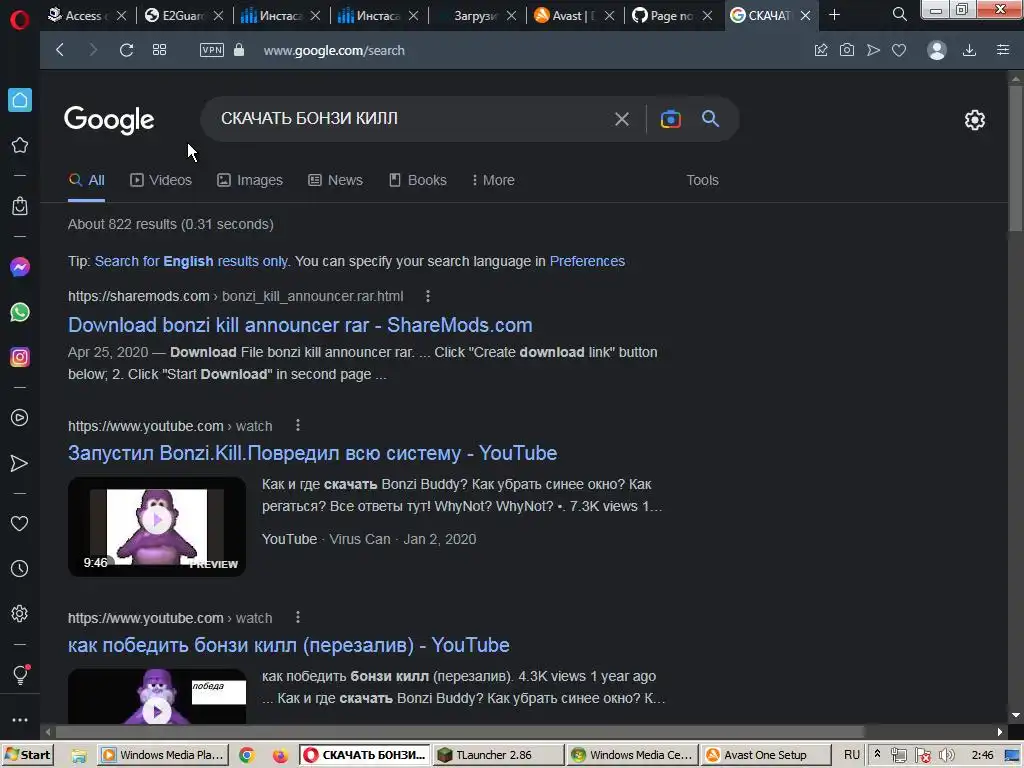Click the volume icon in system tray
The height and width of the screenshot is (768, 1024).
pos(946,755)
